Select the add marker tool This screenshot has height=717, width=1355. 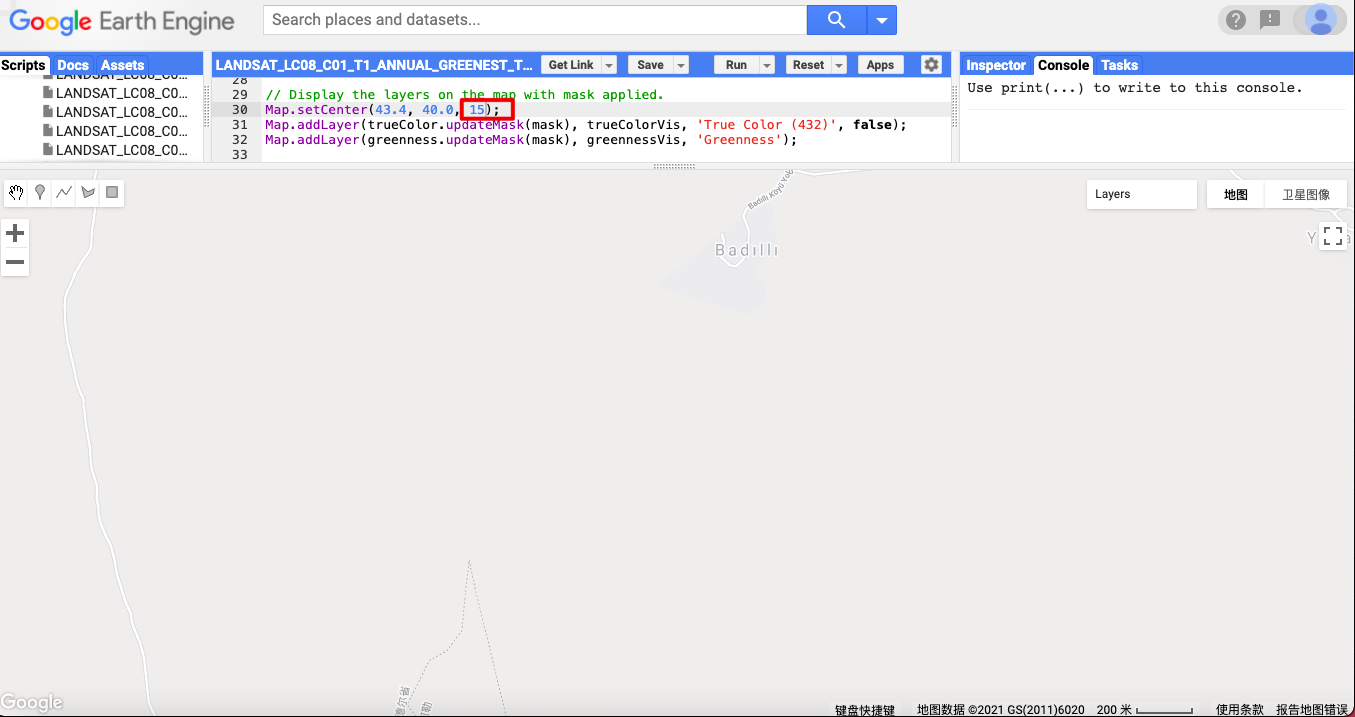pos(40,192)
